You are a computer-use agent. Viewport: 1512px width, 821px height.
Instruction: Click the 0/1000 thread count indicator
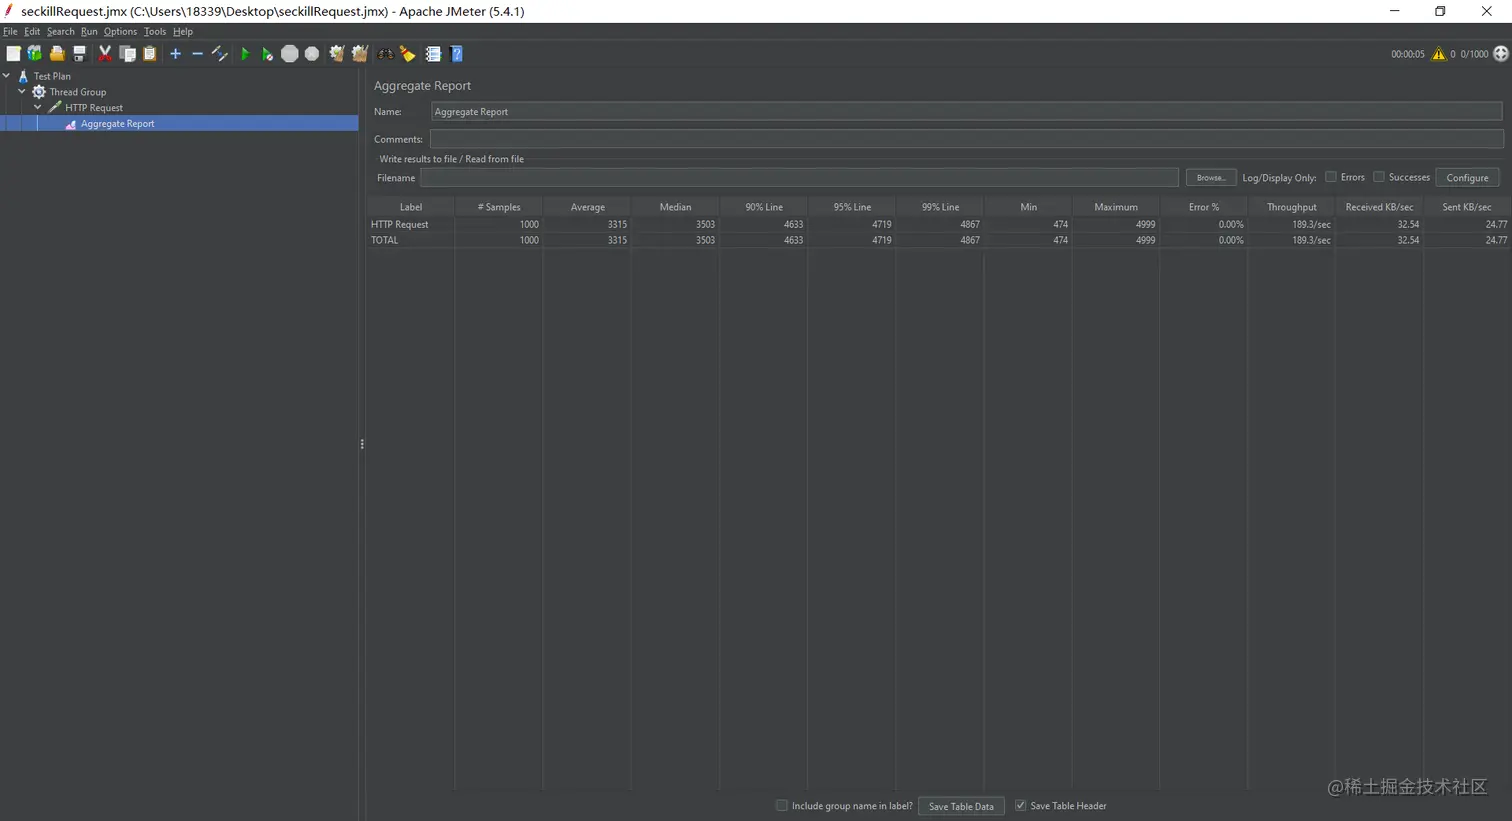tap(1474, 54)
